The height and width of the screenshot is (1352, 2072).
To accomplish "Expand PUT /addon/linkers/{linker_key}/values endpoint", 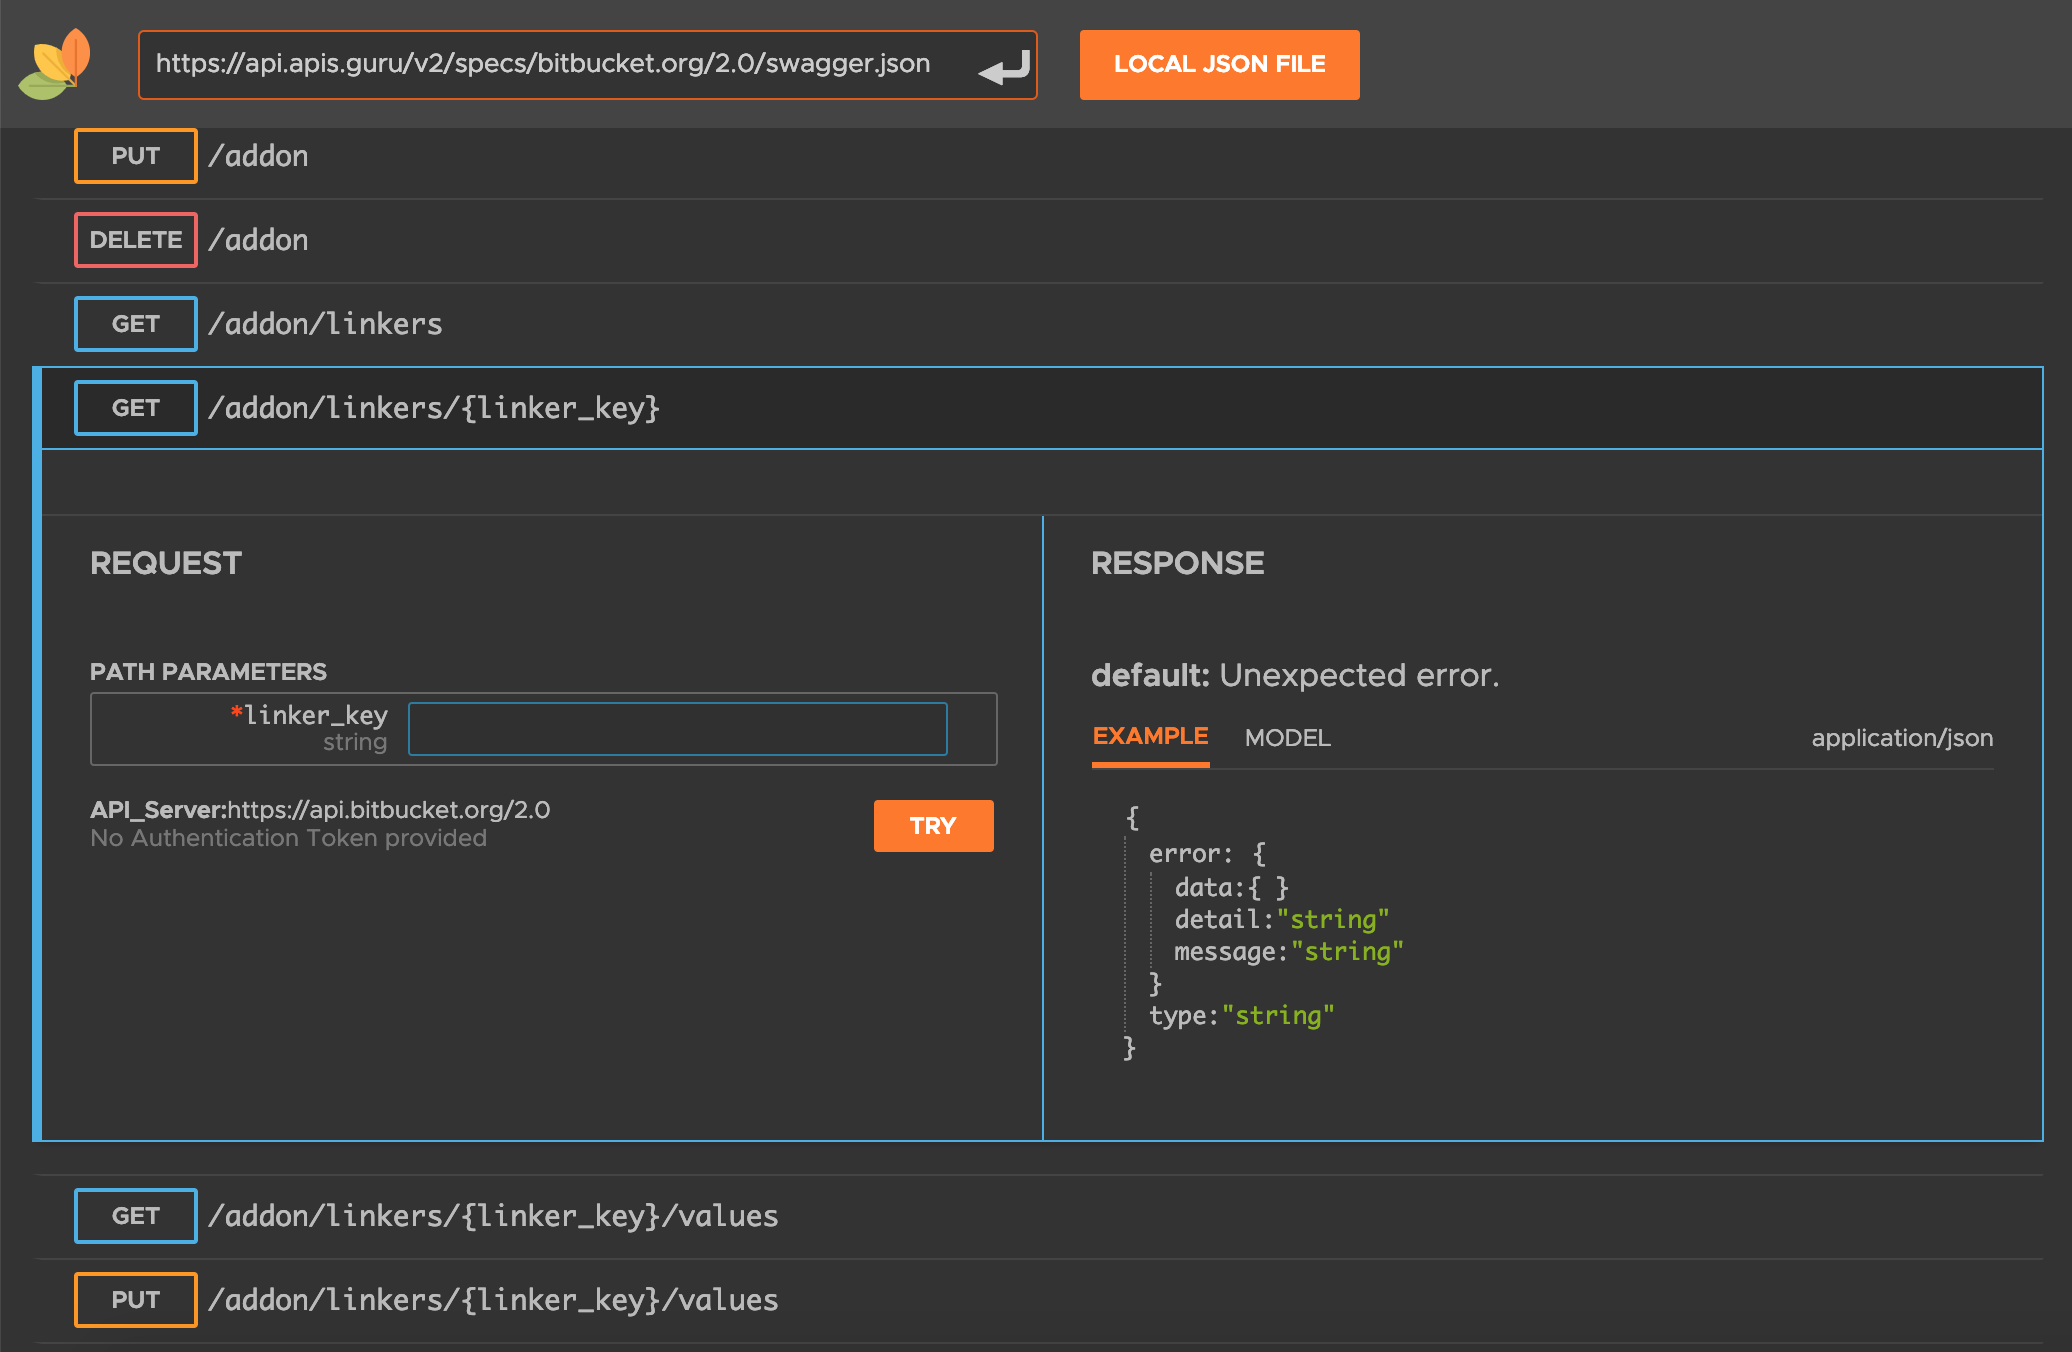I will point(493,1300).
